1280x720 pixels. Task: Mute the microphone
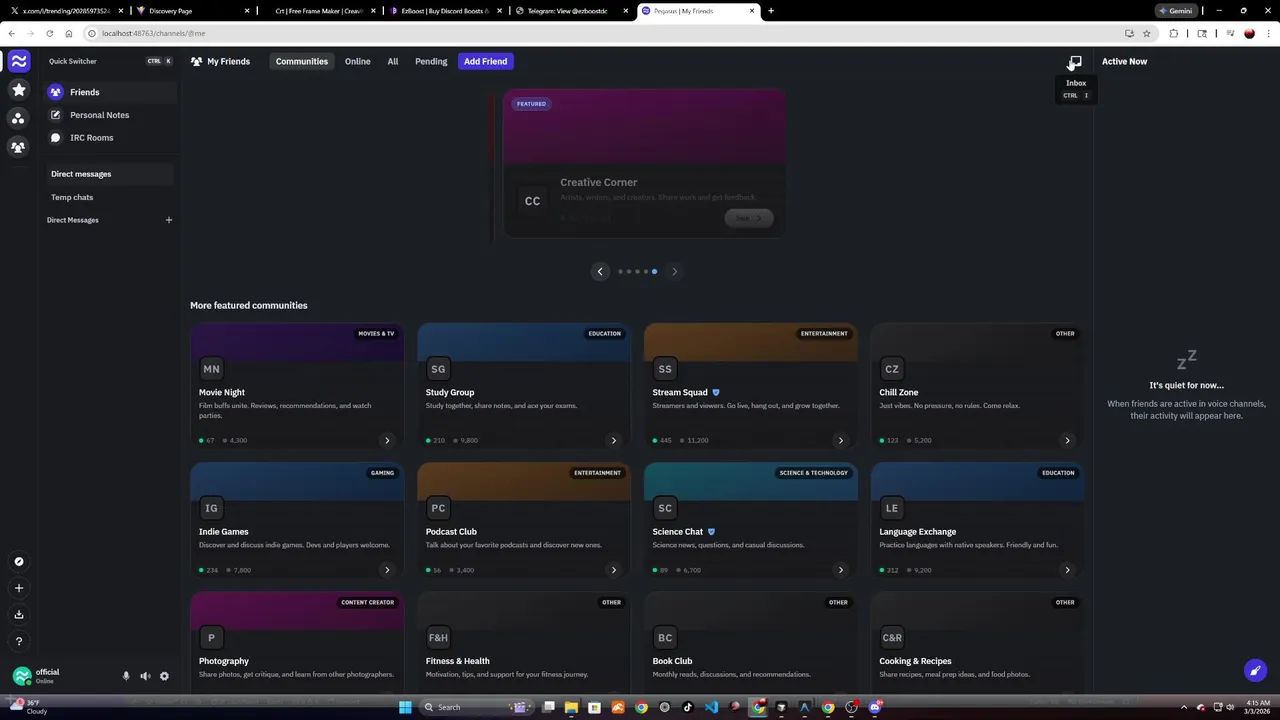tap(126, 676)
